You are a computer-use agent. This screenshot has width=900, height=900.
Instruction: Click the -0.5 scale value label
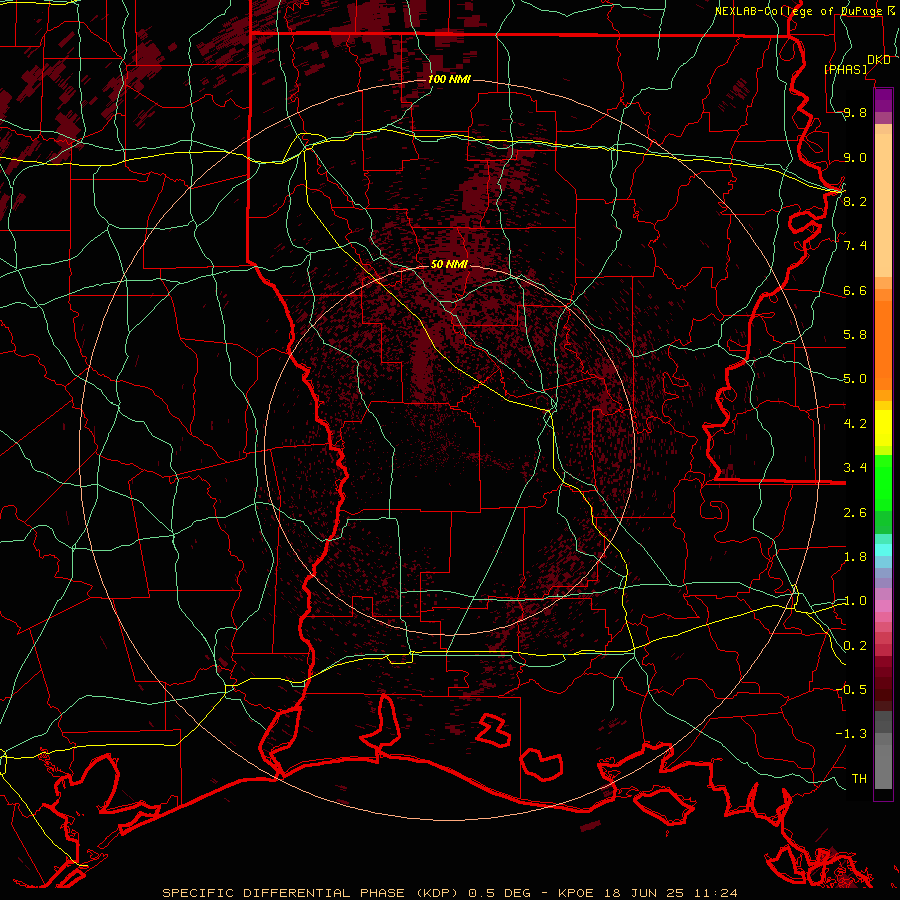pos(851,689)
